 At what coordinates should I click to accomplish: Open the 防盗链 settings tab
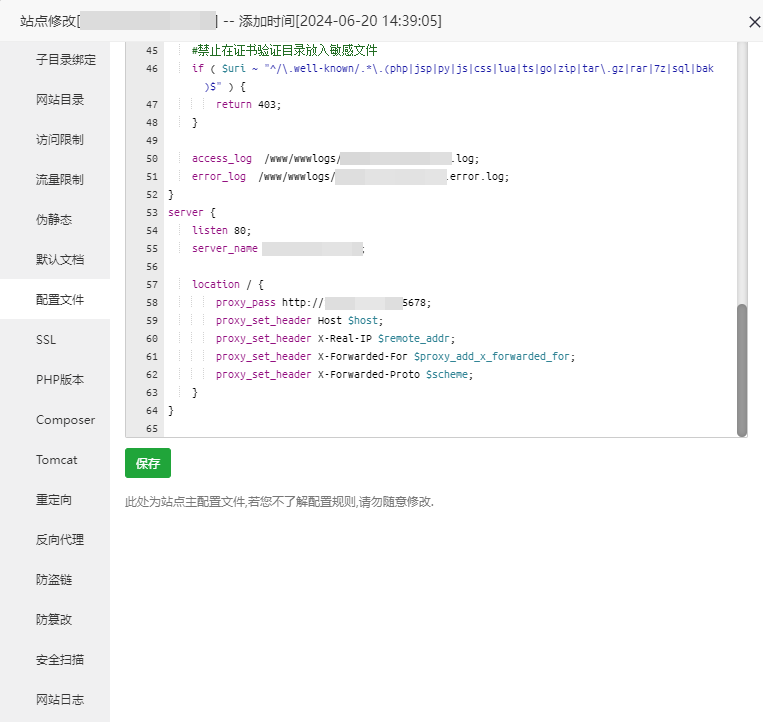click(54, 579)
